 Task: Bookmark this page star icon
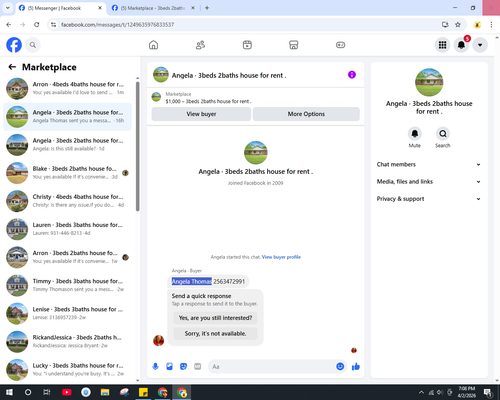coord(458,25)
